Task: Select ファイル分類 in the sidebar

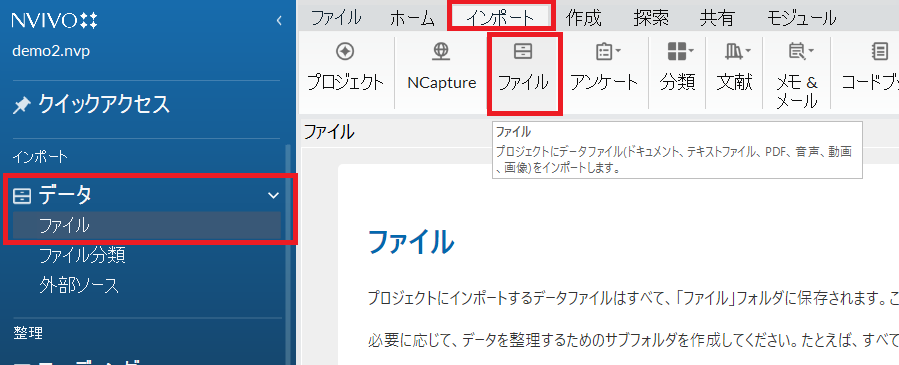Action: [x=82, y=256]
